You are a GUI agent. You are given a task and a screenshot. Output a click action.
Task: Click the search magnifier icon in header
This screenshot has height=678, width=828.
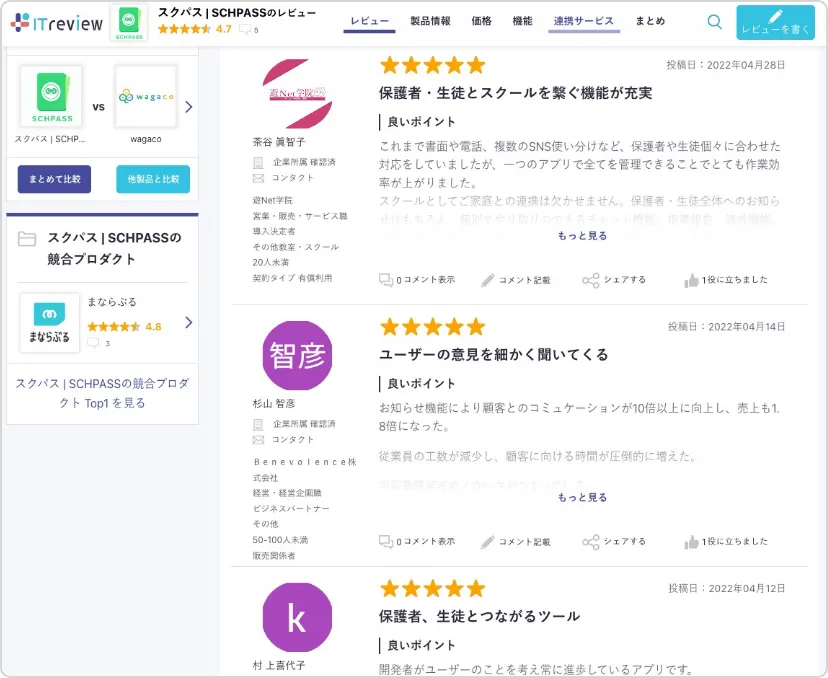(x=714, y=22)
